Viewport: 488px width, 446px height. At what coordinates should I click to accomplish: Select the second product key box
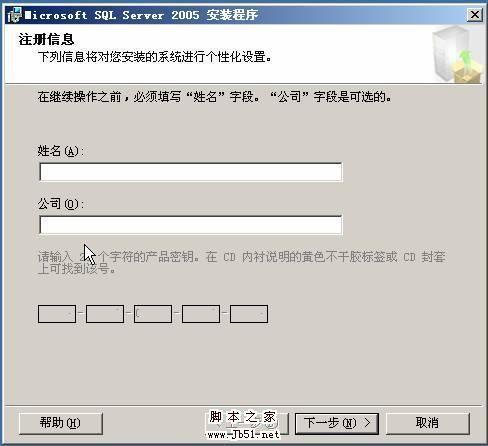coord(105,314)
